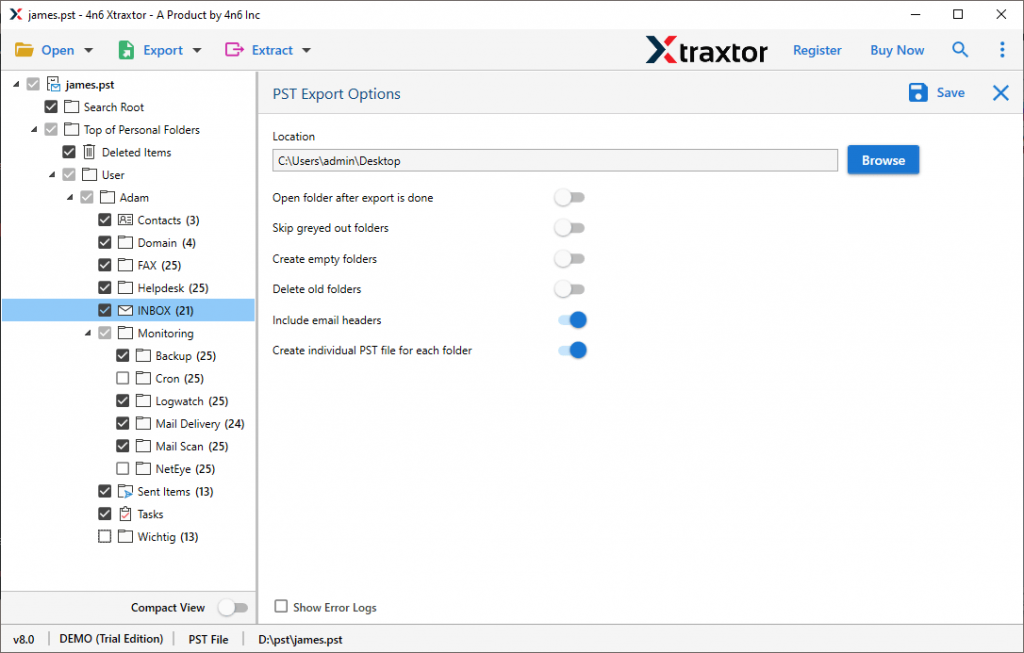Open the three-dot menu icon

click(x=1002, y=49)
